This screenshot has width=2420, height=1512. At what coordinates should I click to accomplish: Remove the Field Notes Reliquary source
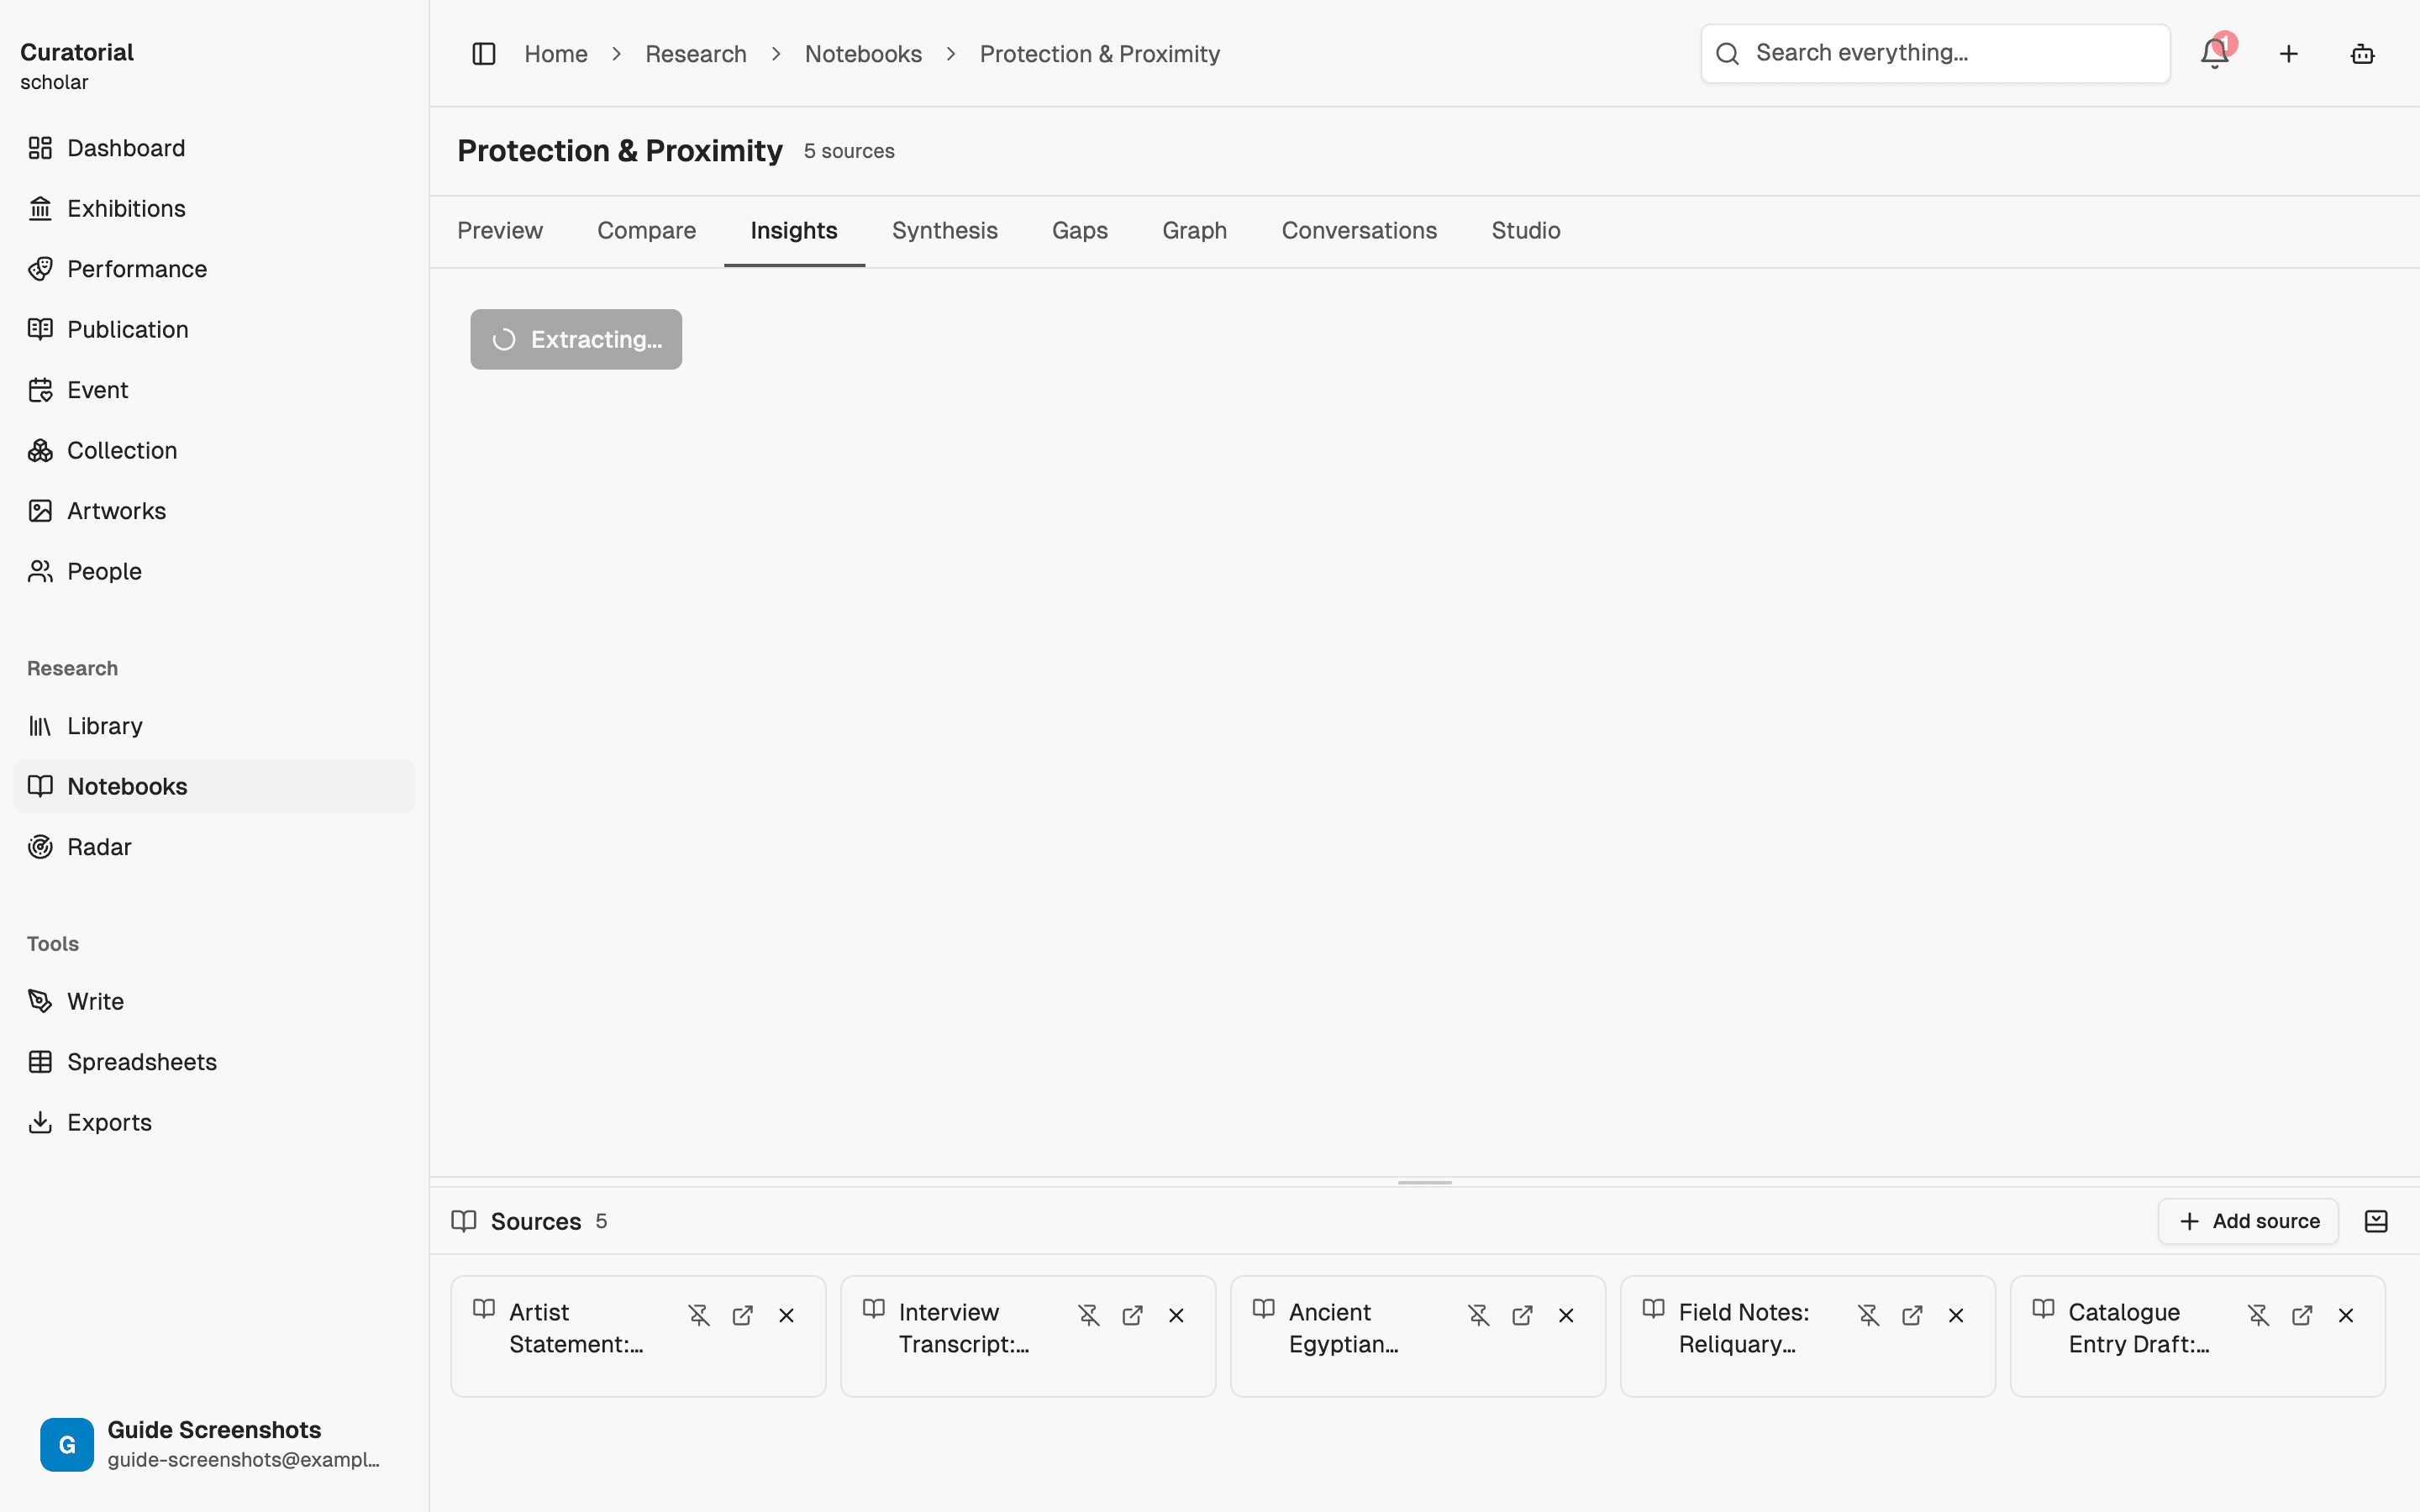tap(1957, 1315)
